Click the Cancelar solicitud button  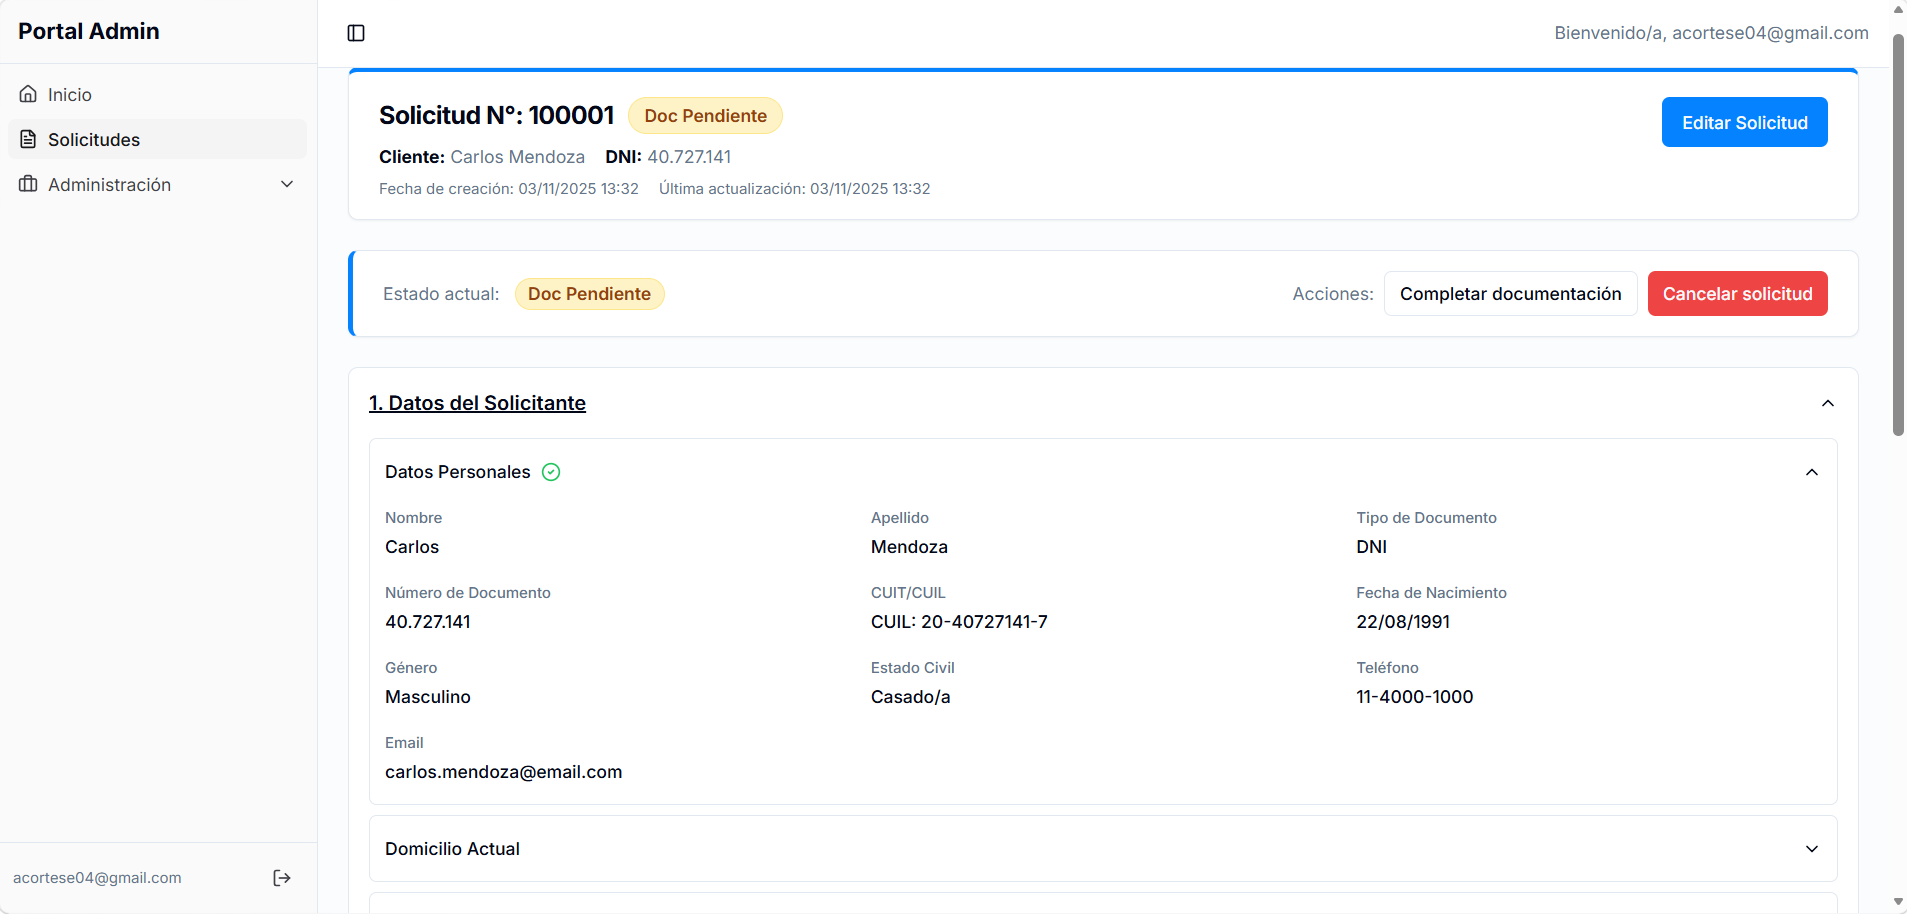click(x=1737, y=293)
